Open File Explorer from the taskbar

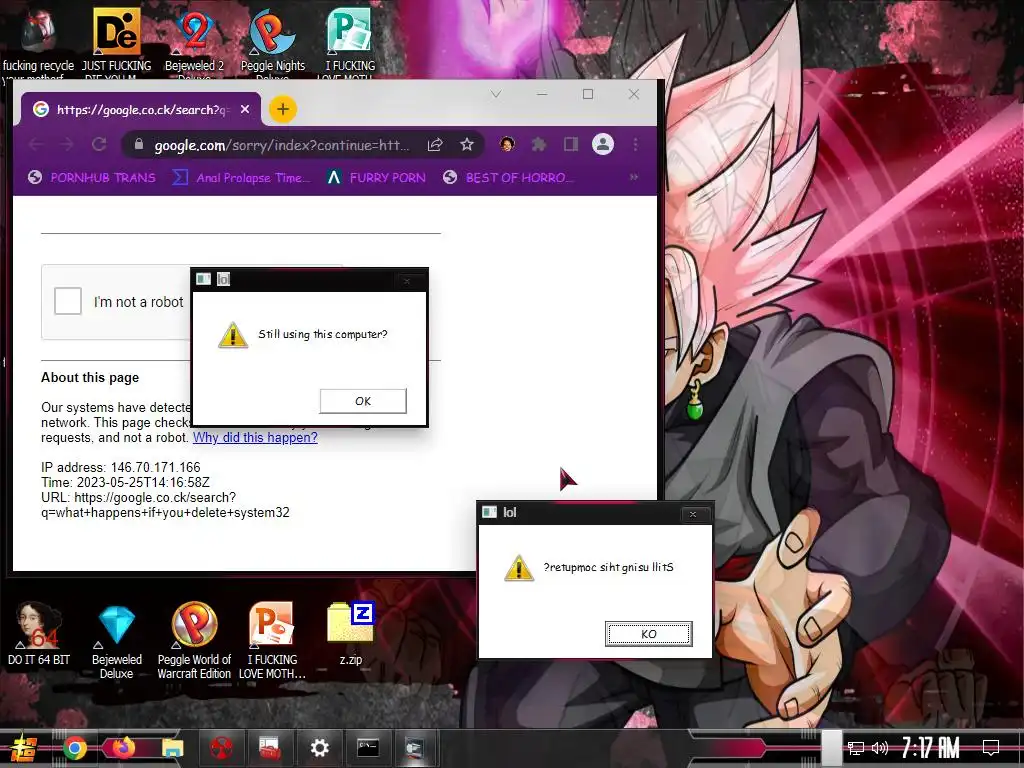pyautogui.click(x=172, y=748)
